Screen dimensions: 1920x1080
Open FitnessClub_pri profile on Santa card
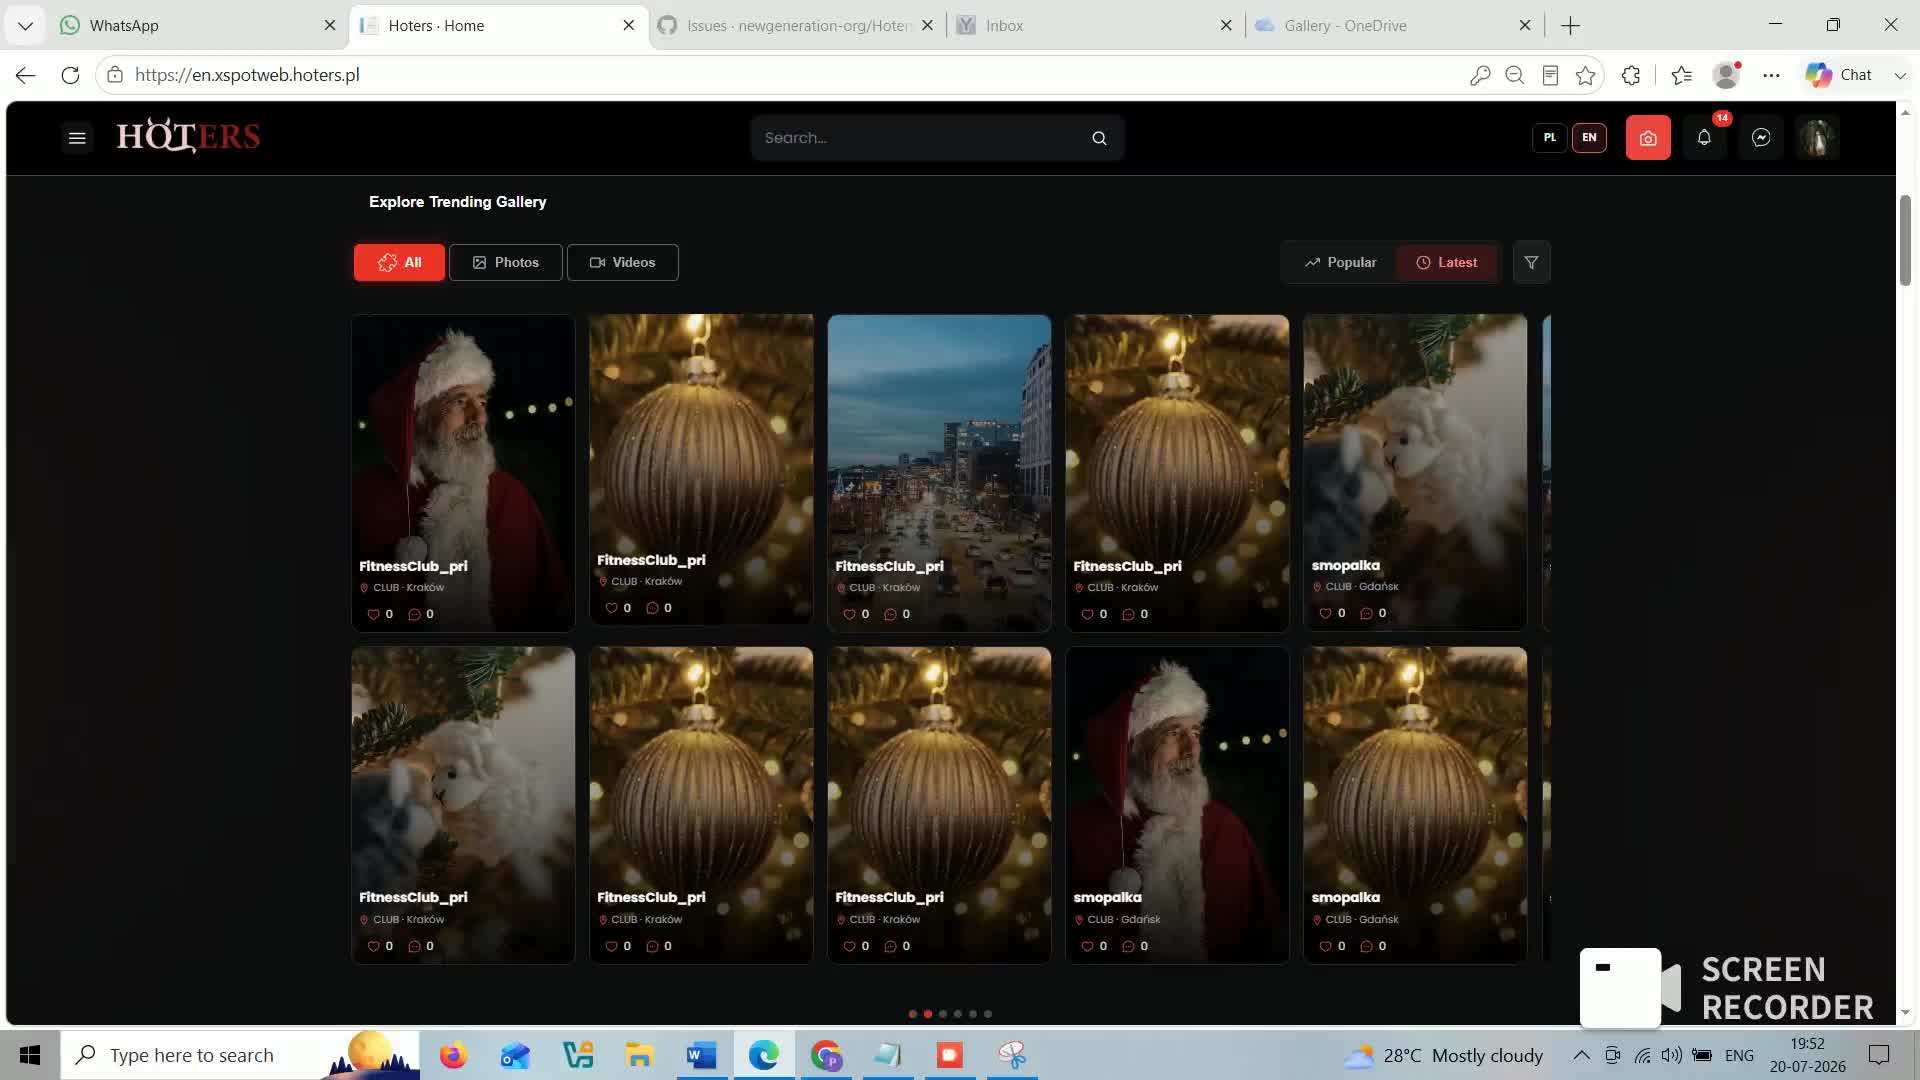coord(413,566)
